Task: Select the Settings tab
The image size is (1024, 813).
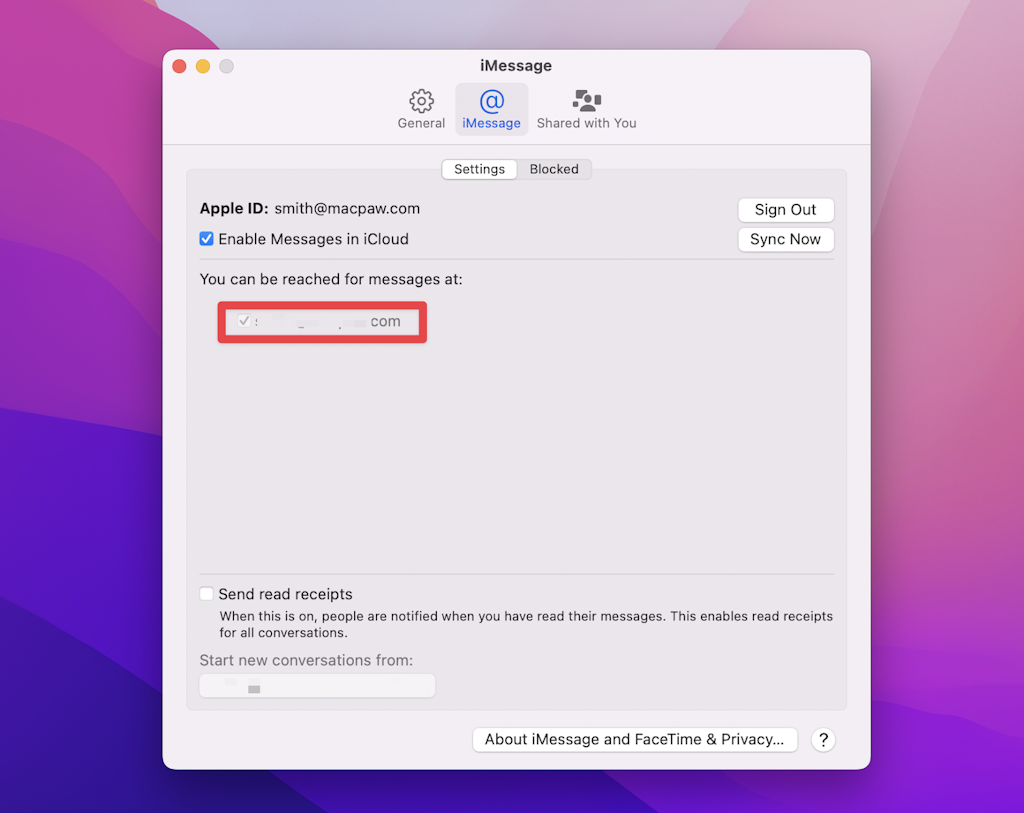Action: tap(479, 169)
